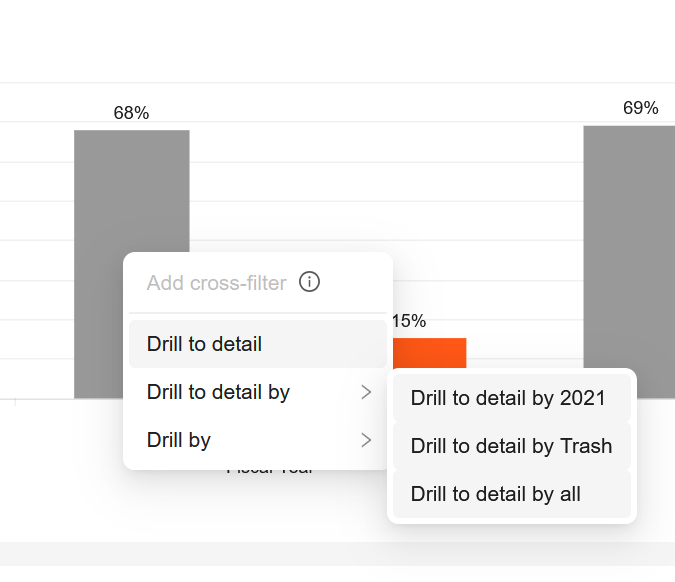The height and width of the screenshot is (582, 675).
Task: Select the Drill by menu entry
Action: pos(179,440)
